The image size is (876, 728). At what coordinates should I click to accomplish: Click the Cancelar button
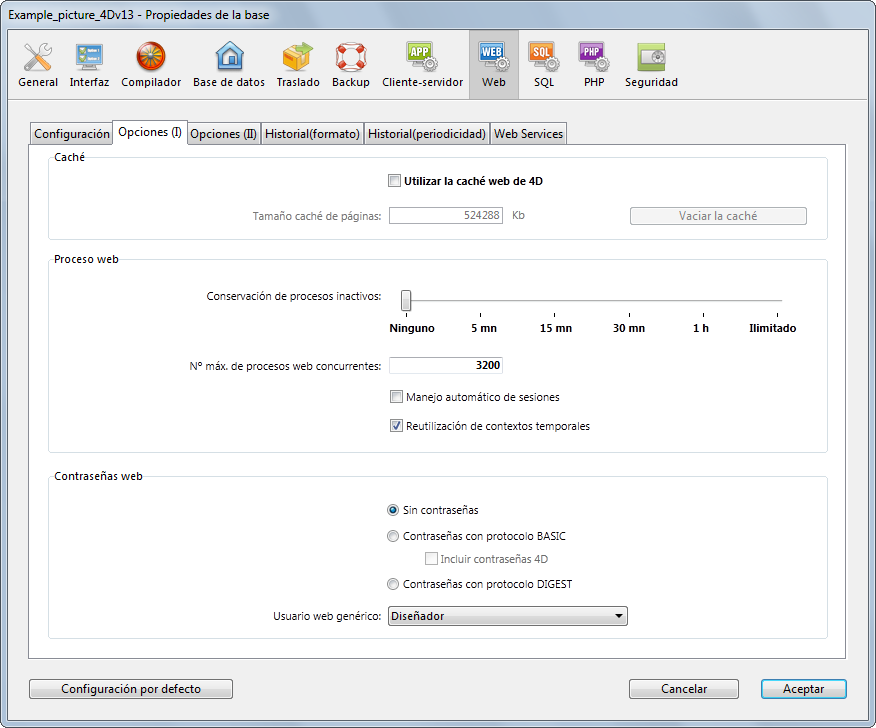684,689
